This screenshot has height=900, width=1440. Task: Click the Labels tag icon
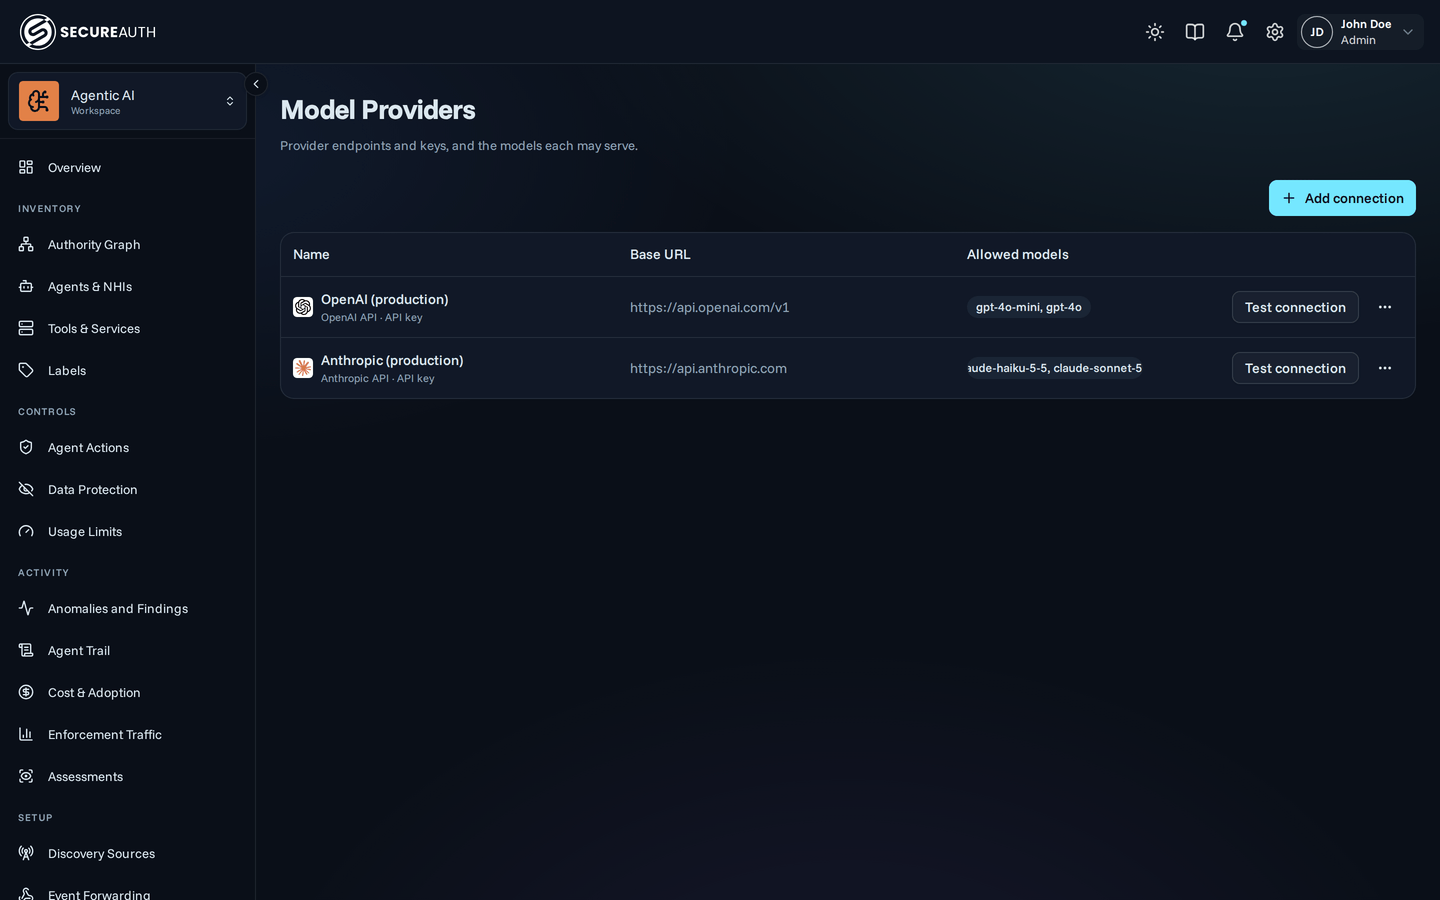point(26,370)
